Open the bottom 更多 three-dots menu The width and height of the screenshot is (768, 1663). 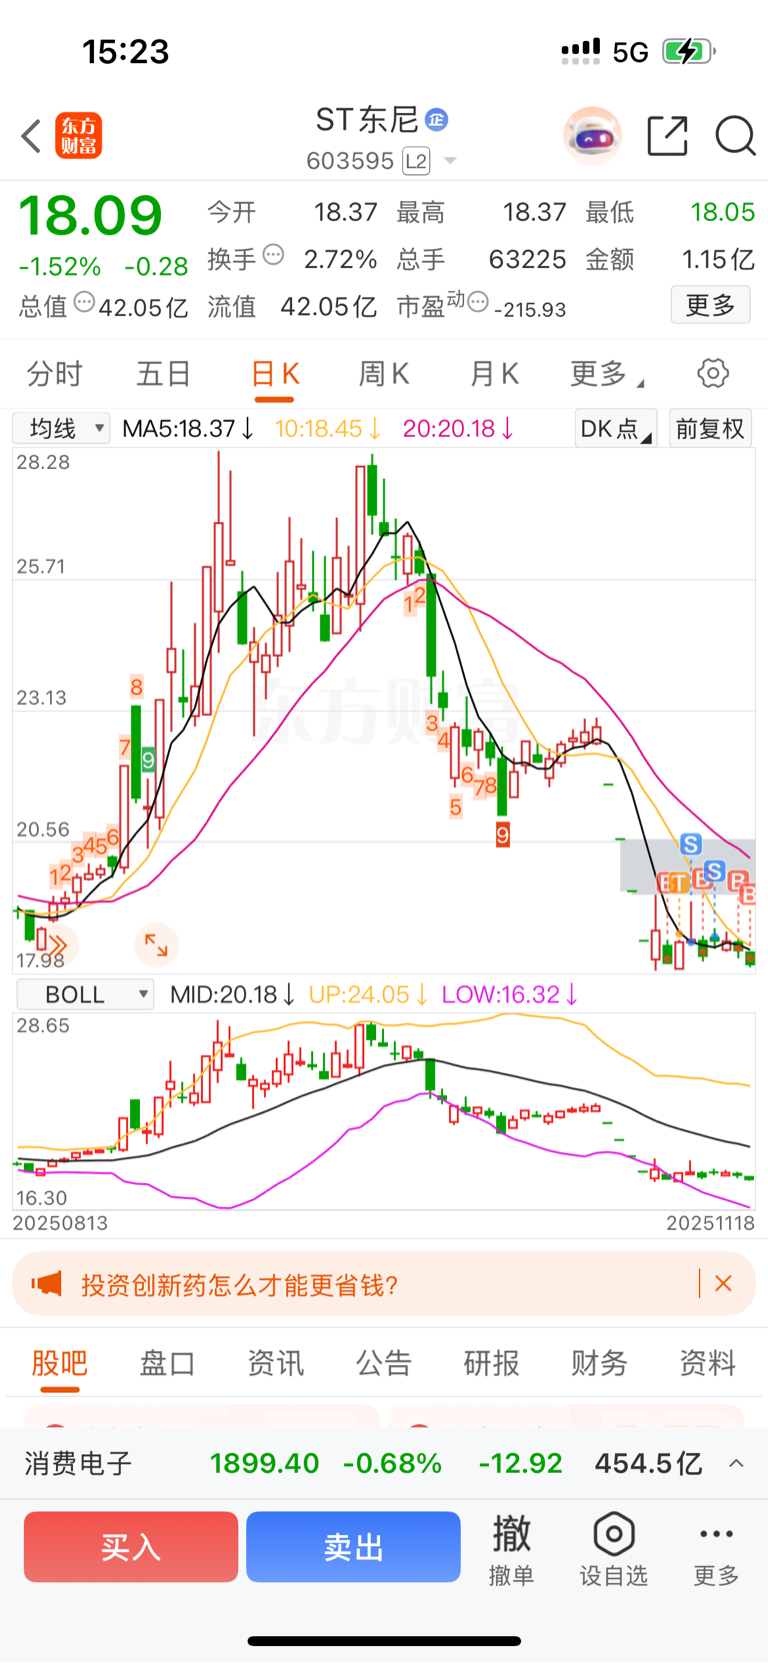point(716,1550)
